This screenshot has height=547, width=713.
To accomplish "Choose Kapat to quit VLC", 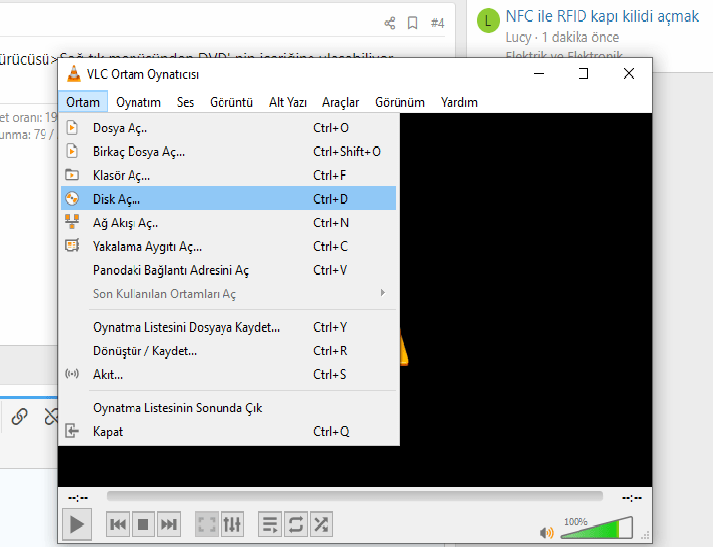I will click(228, 432).
